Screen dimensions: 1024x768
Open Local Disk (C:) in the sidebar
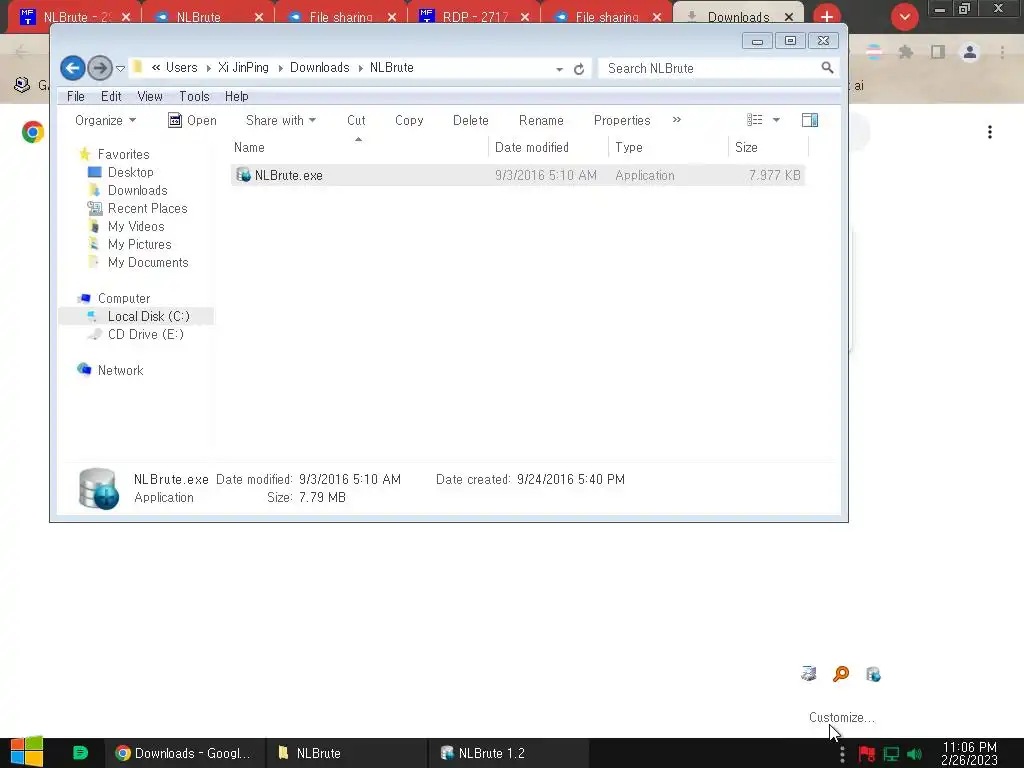(x=148, y=316)
